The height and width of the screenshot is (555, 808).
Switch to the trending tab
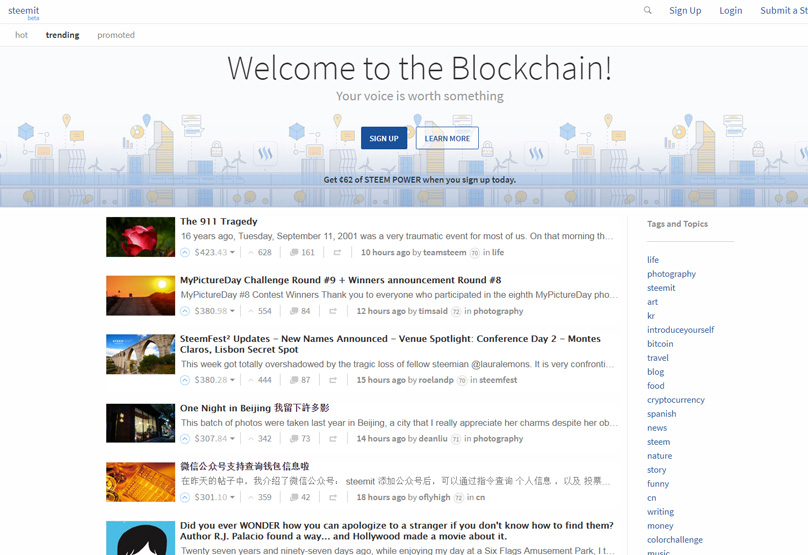62,35
